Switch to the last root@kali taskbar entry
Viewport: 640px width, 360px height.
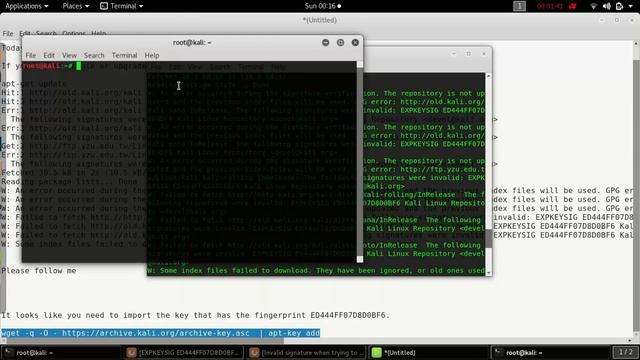click(x=550, y=353)
